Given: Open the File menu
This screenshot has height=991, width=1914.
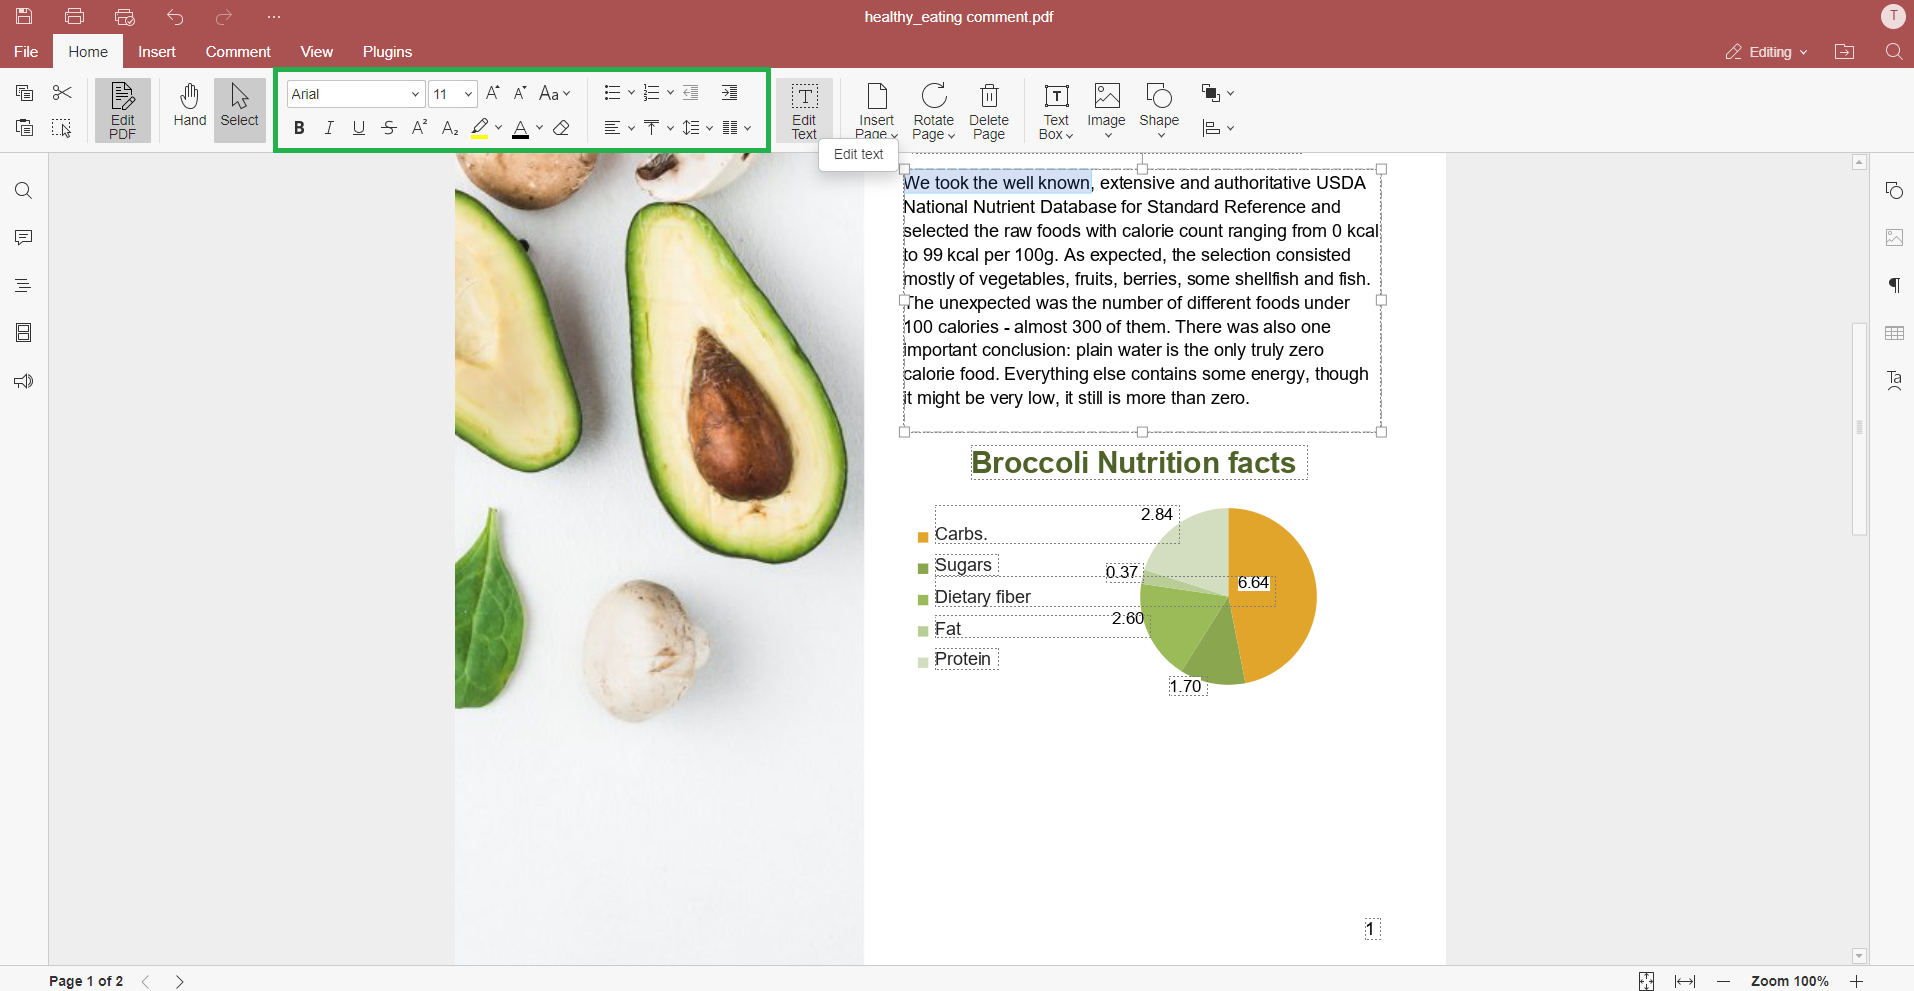Looking at the screenshot, I should click(26, 52).
